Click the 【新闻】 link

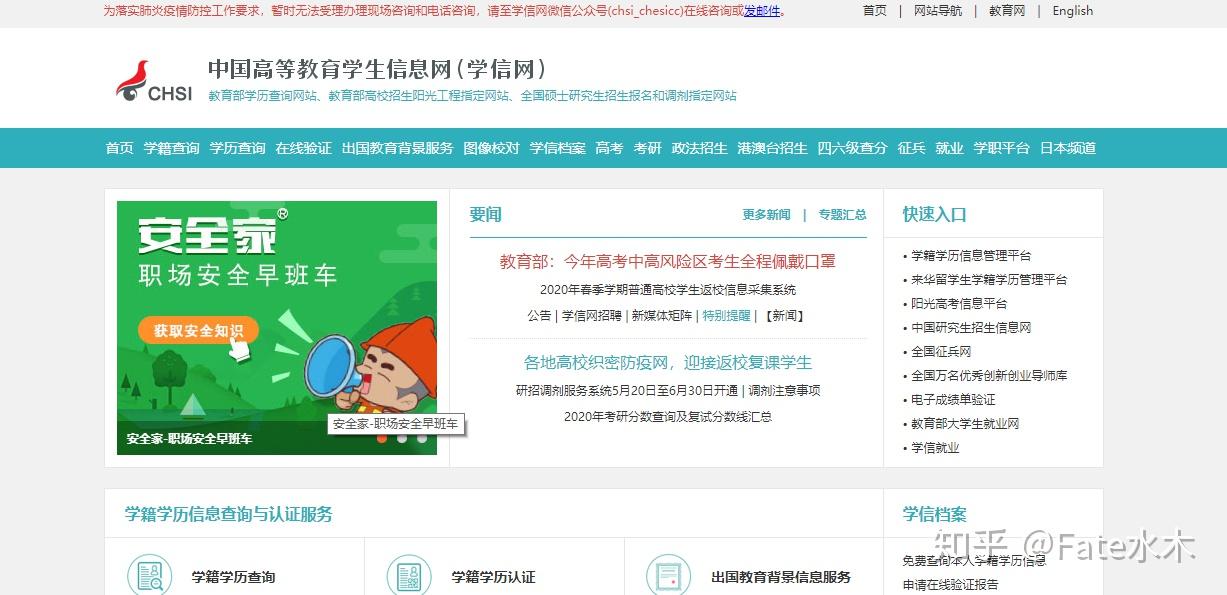(x=784, y=316)
